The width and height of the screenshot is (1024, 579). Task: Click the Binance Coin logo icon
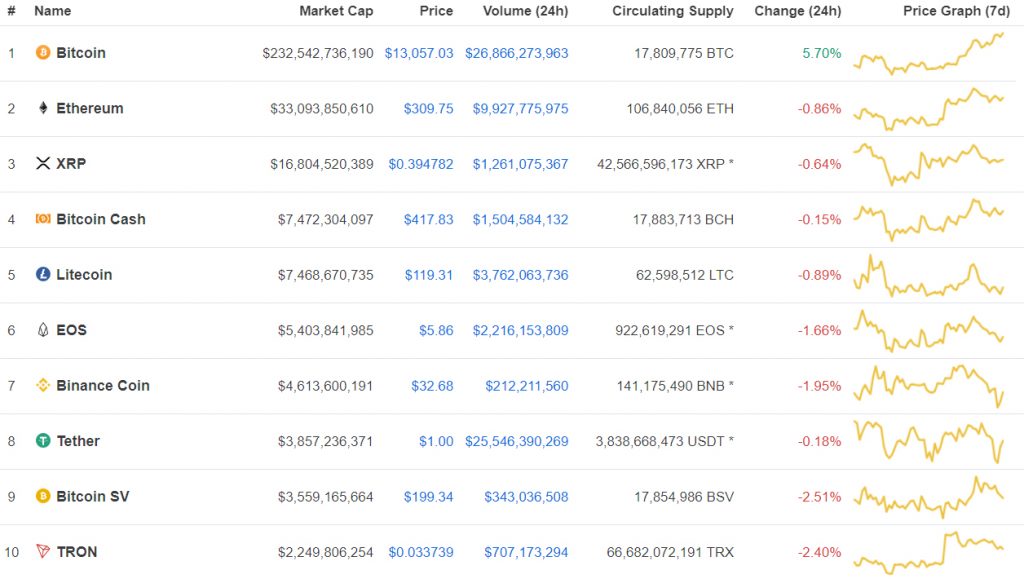[x=41, y=385]
